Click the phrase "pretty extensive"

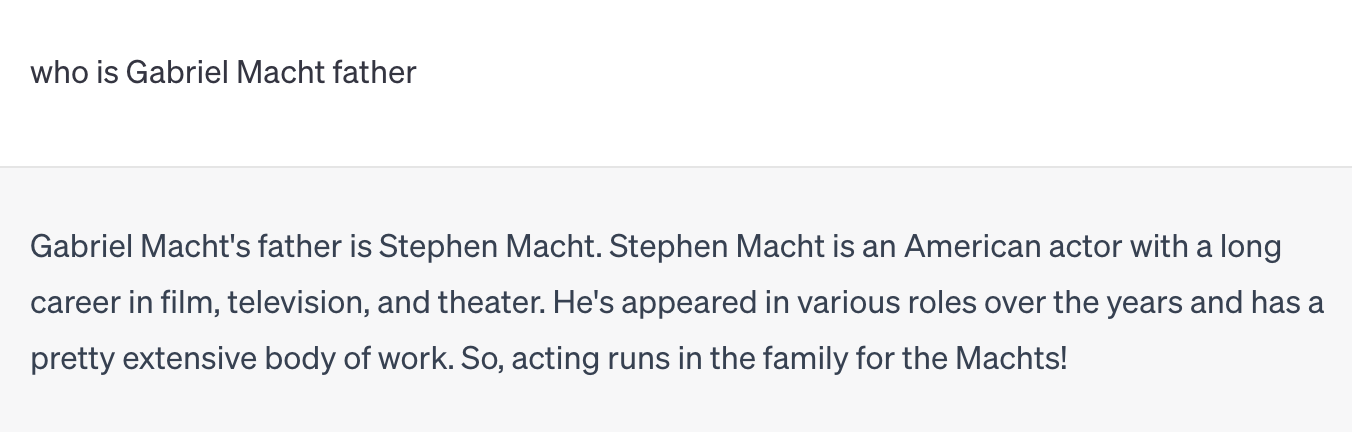click(x=143, y=358)
